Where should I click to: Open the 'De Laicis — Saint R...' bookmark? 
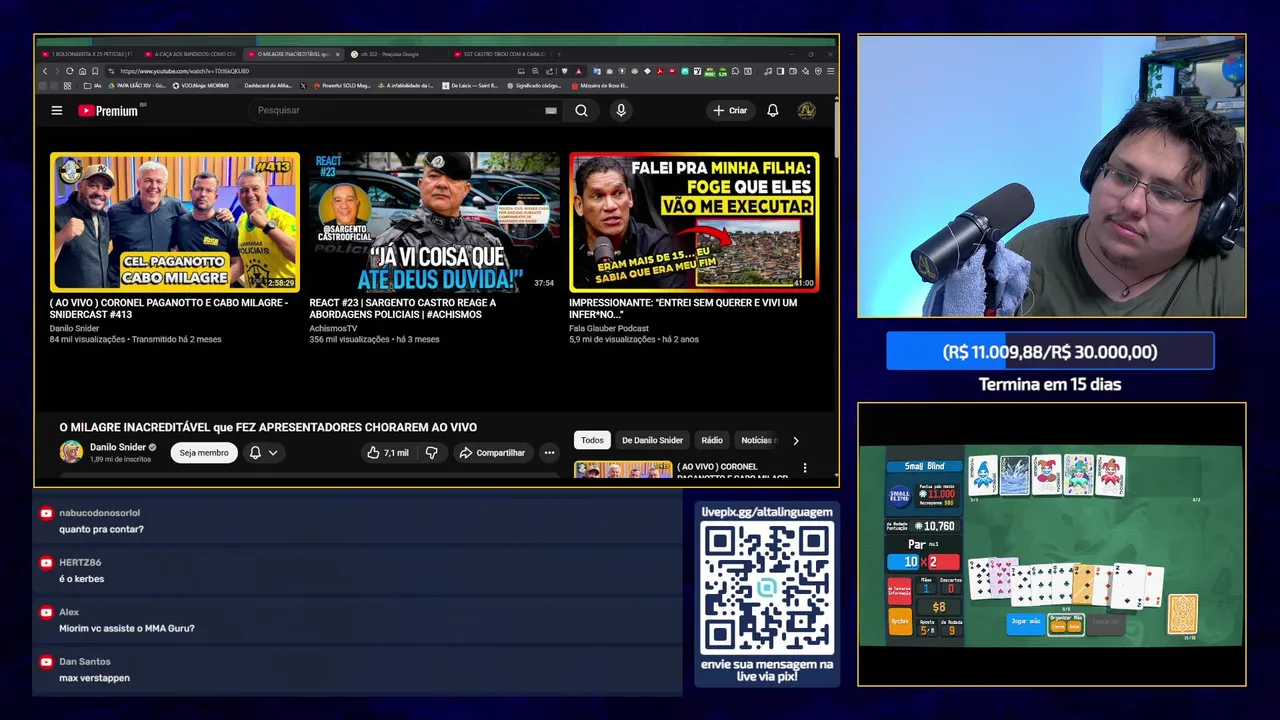click(469, 86)
